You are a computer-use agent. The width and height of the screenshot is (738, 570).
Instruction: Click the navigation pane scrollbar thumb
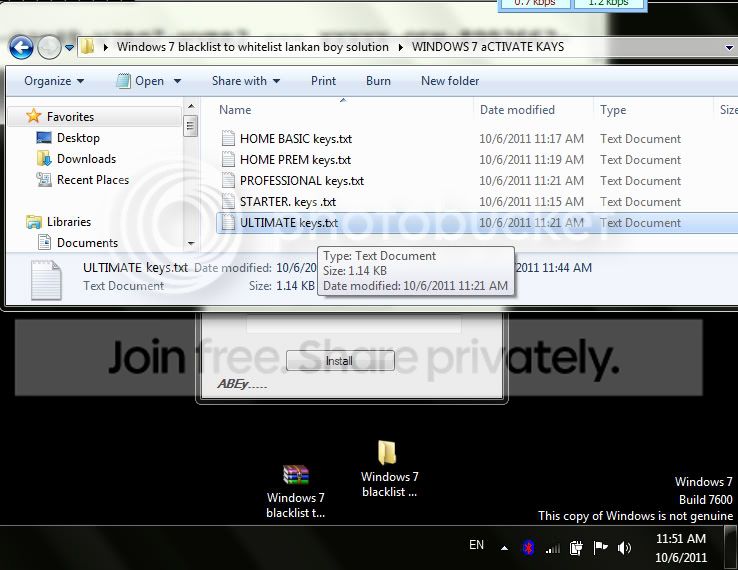(x=190, y=126)
